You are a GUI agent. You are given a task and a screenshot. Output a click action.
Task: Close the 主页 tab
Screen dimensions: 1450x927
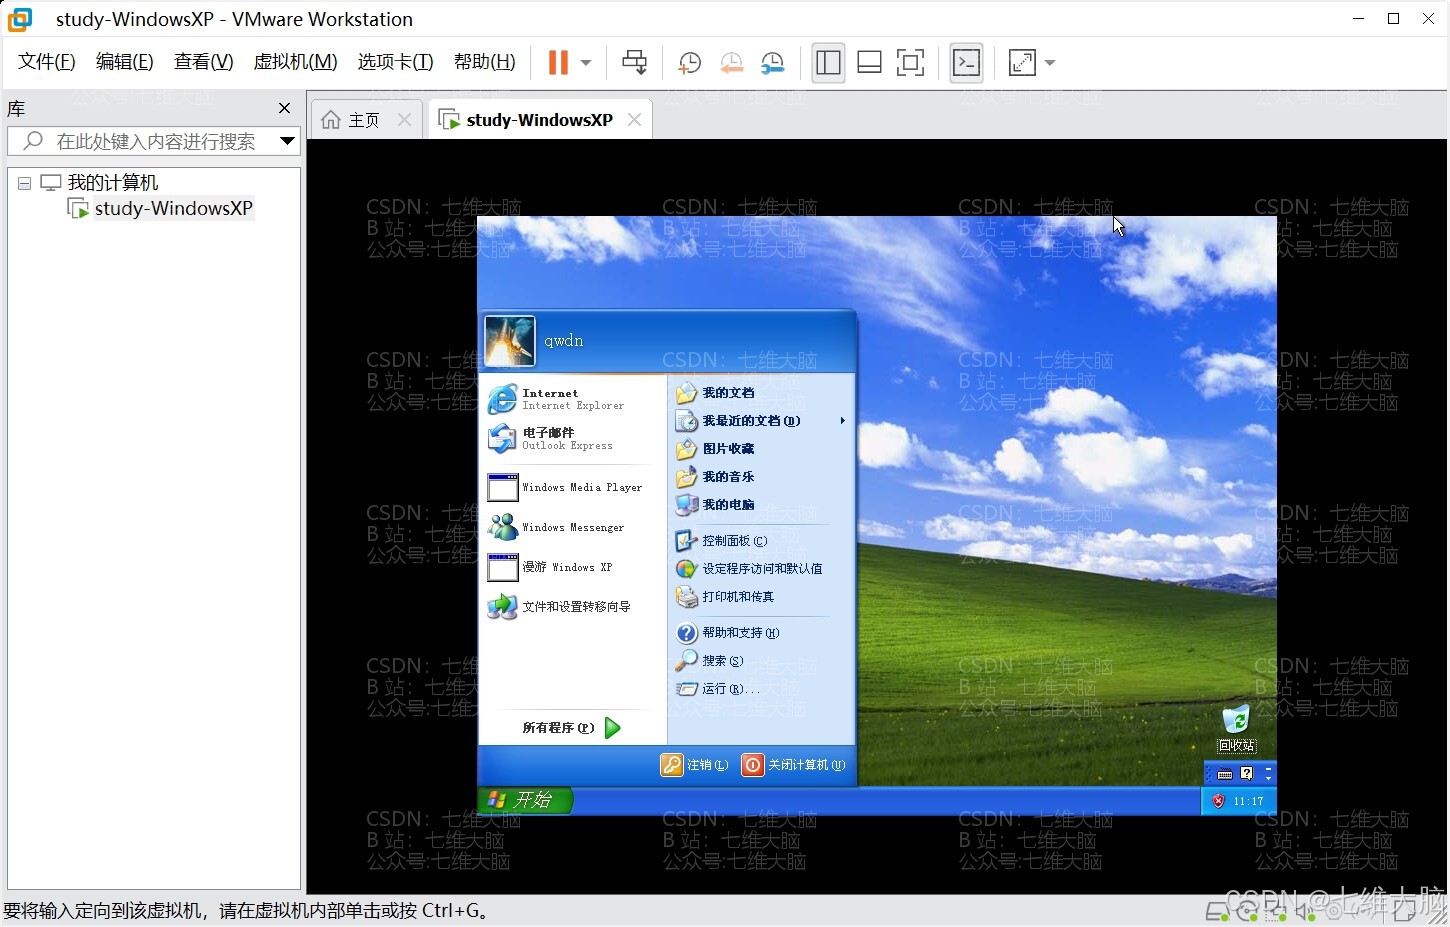[404, 120]
